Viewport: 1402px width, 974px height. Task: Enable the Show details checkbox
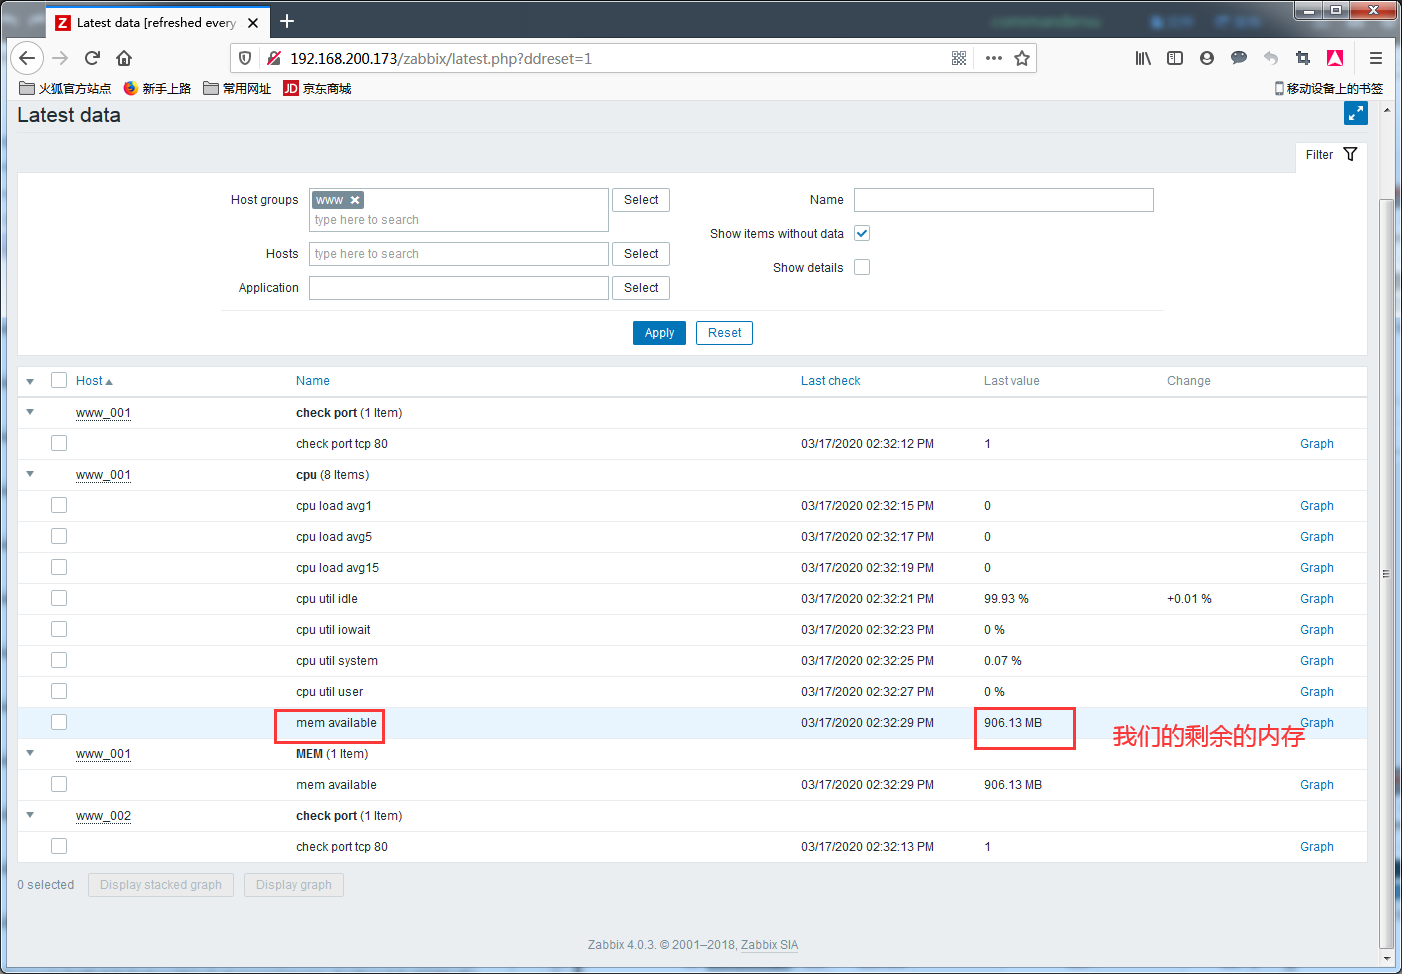coord(862,267)
